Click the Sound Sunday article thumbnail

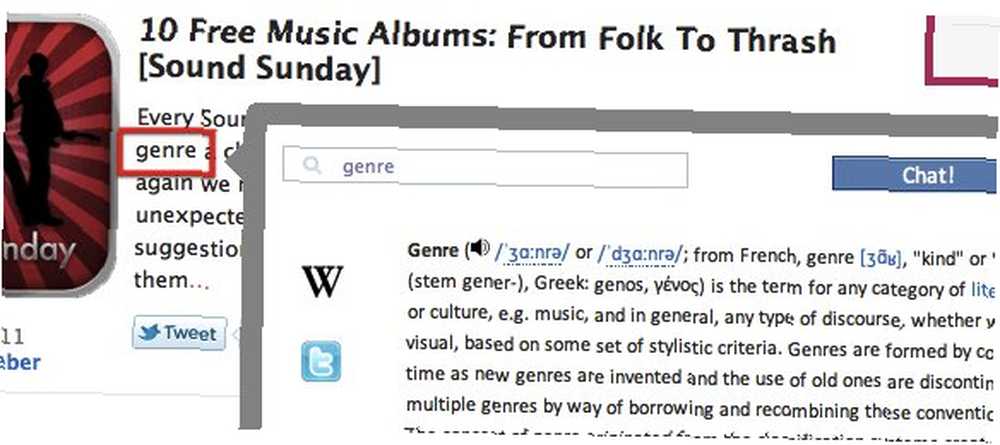(57, 156)
